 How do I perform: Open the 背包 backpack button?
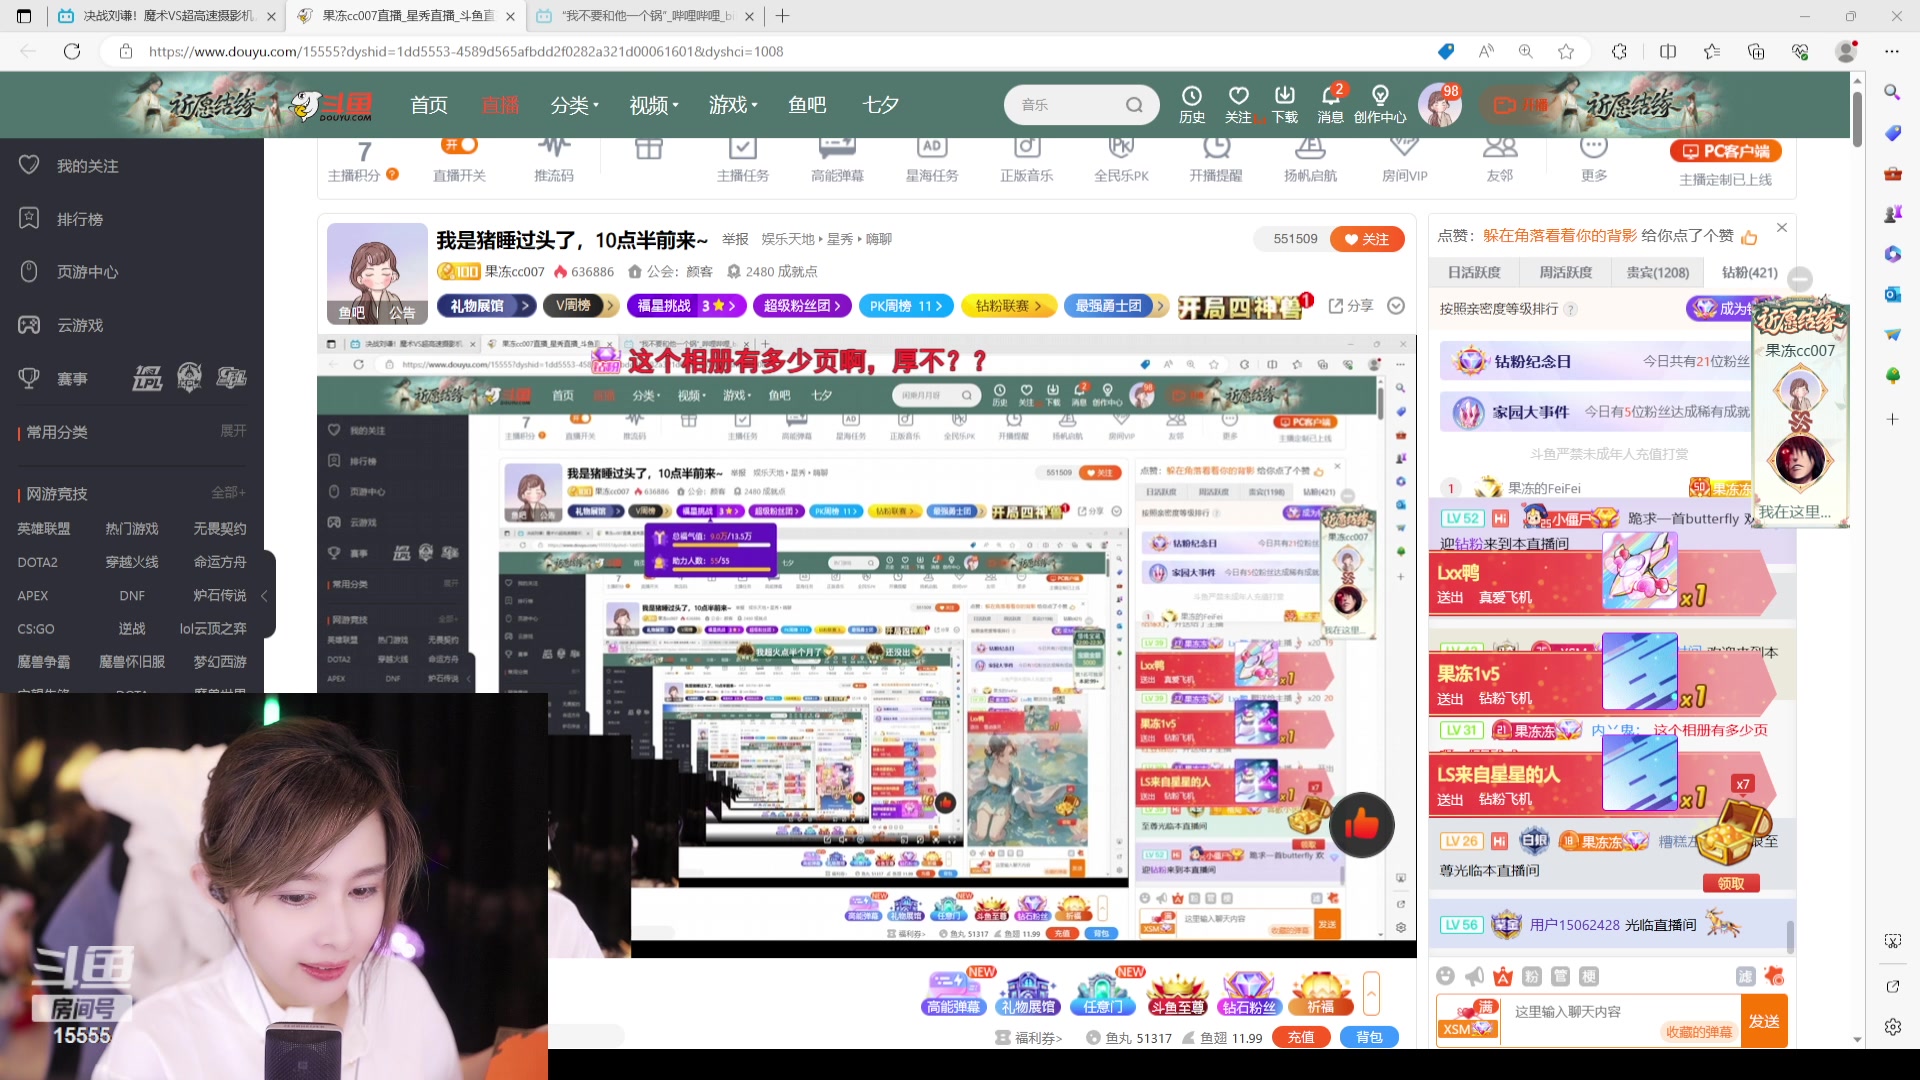pyautogui.click(x=1369, y=1037)
